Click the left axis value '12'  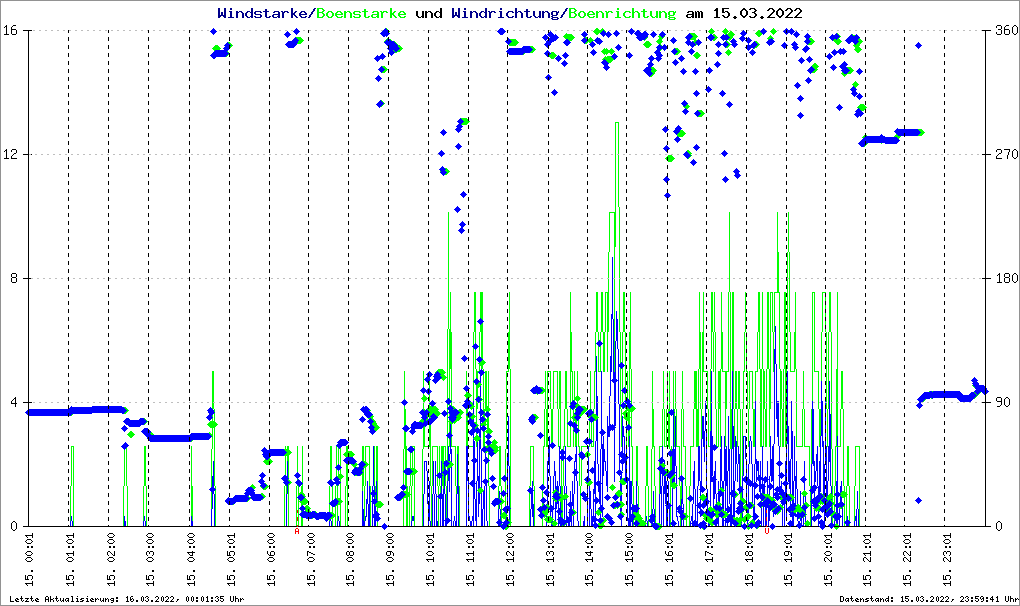[14, 154]
